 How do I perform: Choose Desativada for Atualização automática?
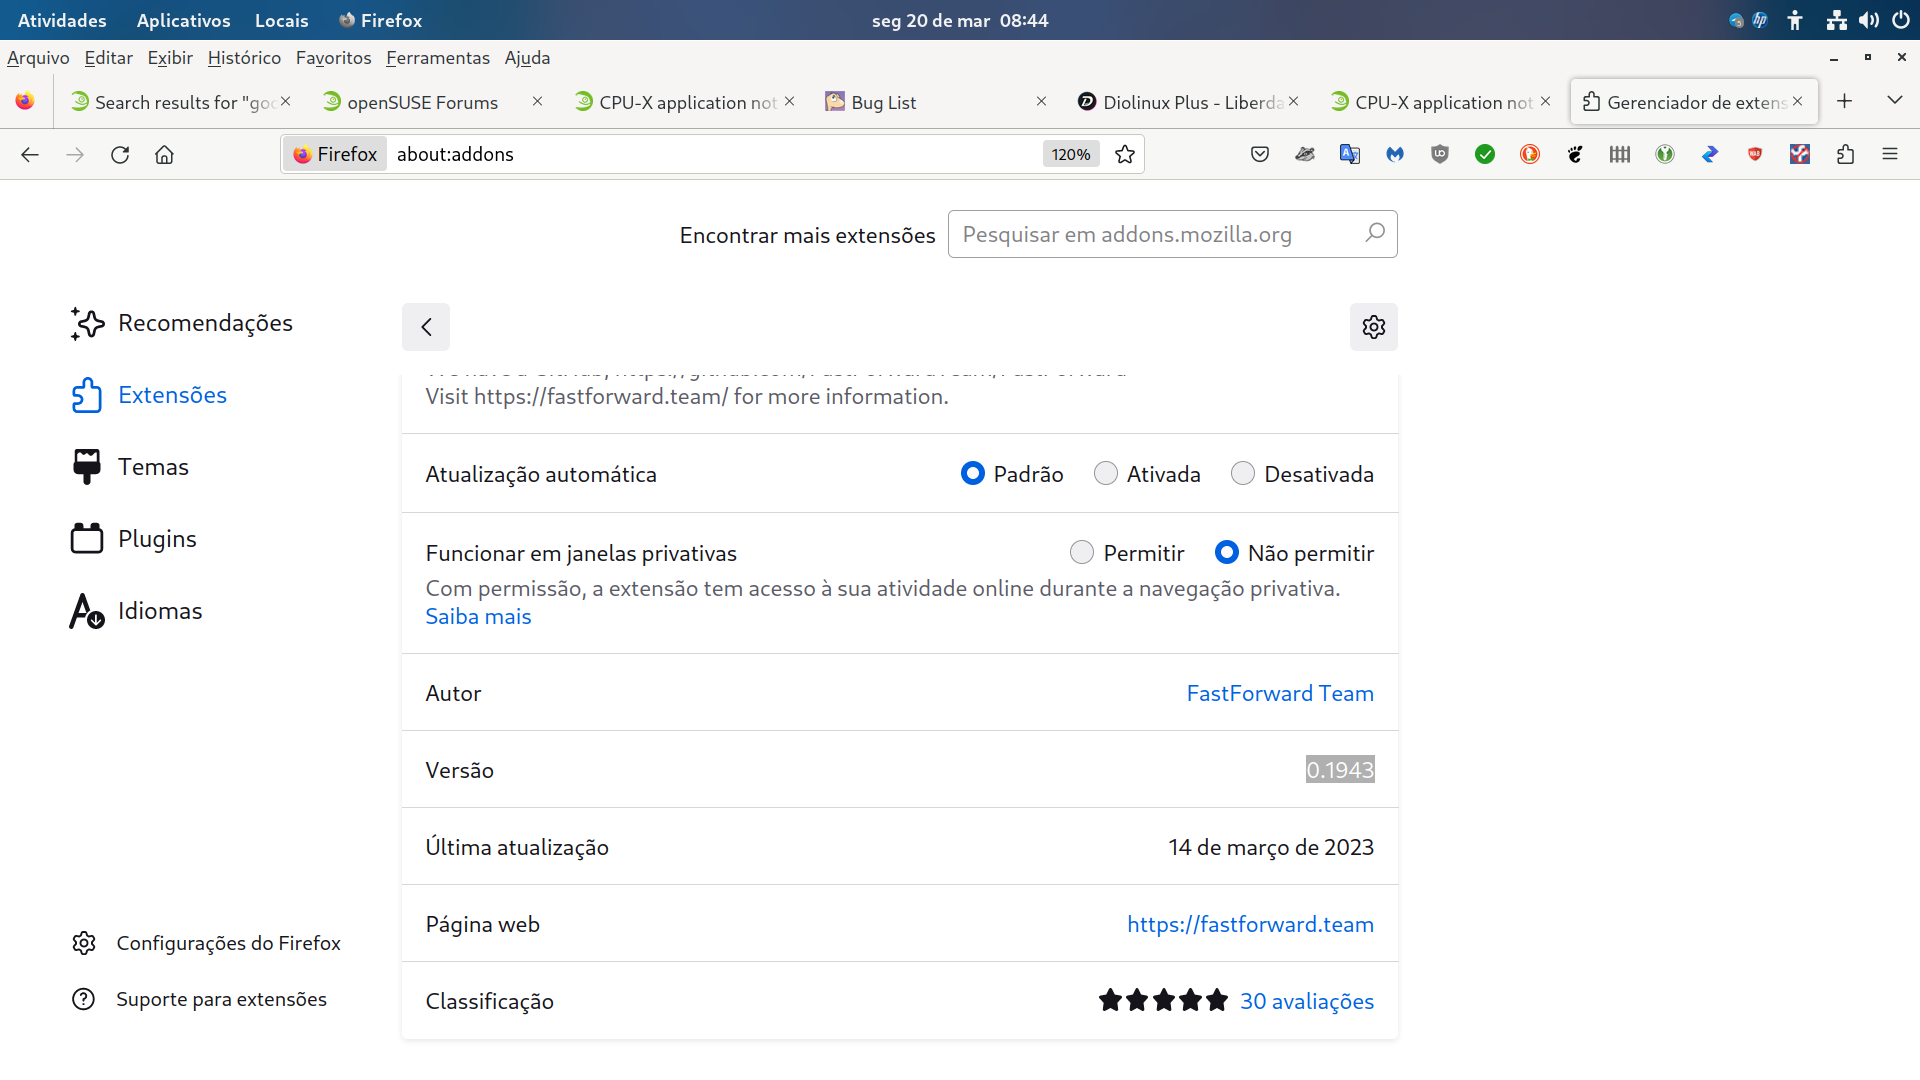point(1243,473)
